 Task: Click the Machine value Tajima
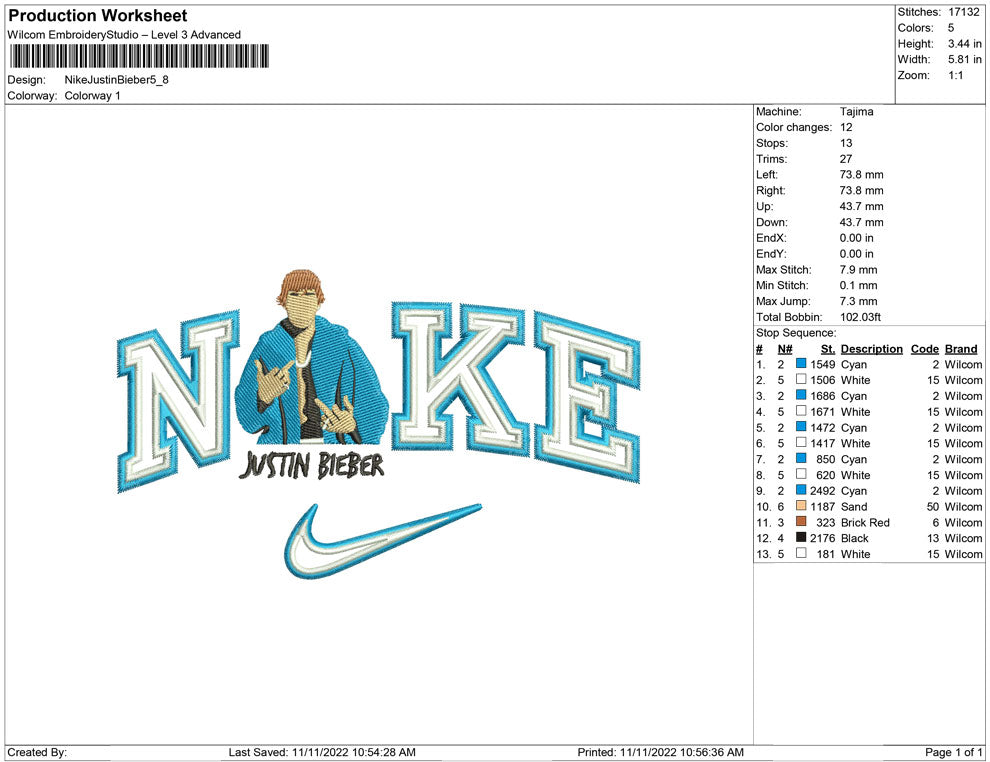click(x=856, y=111)
